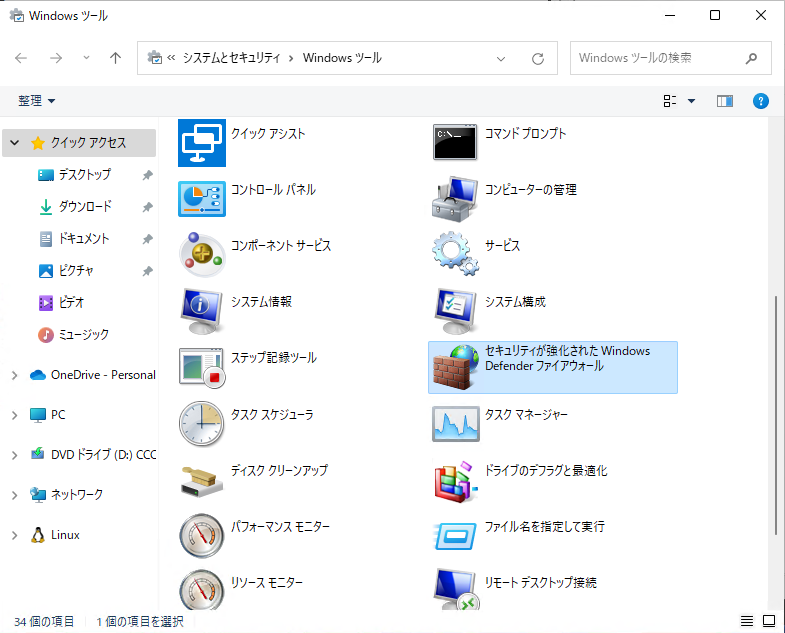Select the ドライブのデフラグと最適化 icon
Screen dimensions: 785x633
click(x=455, y=482)
